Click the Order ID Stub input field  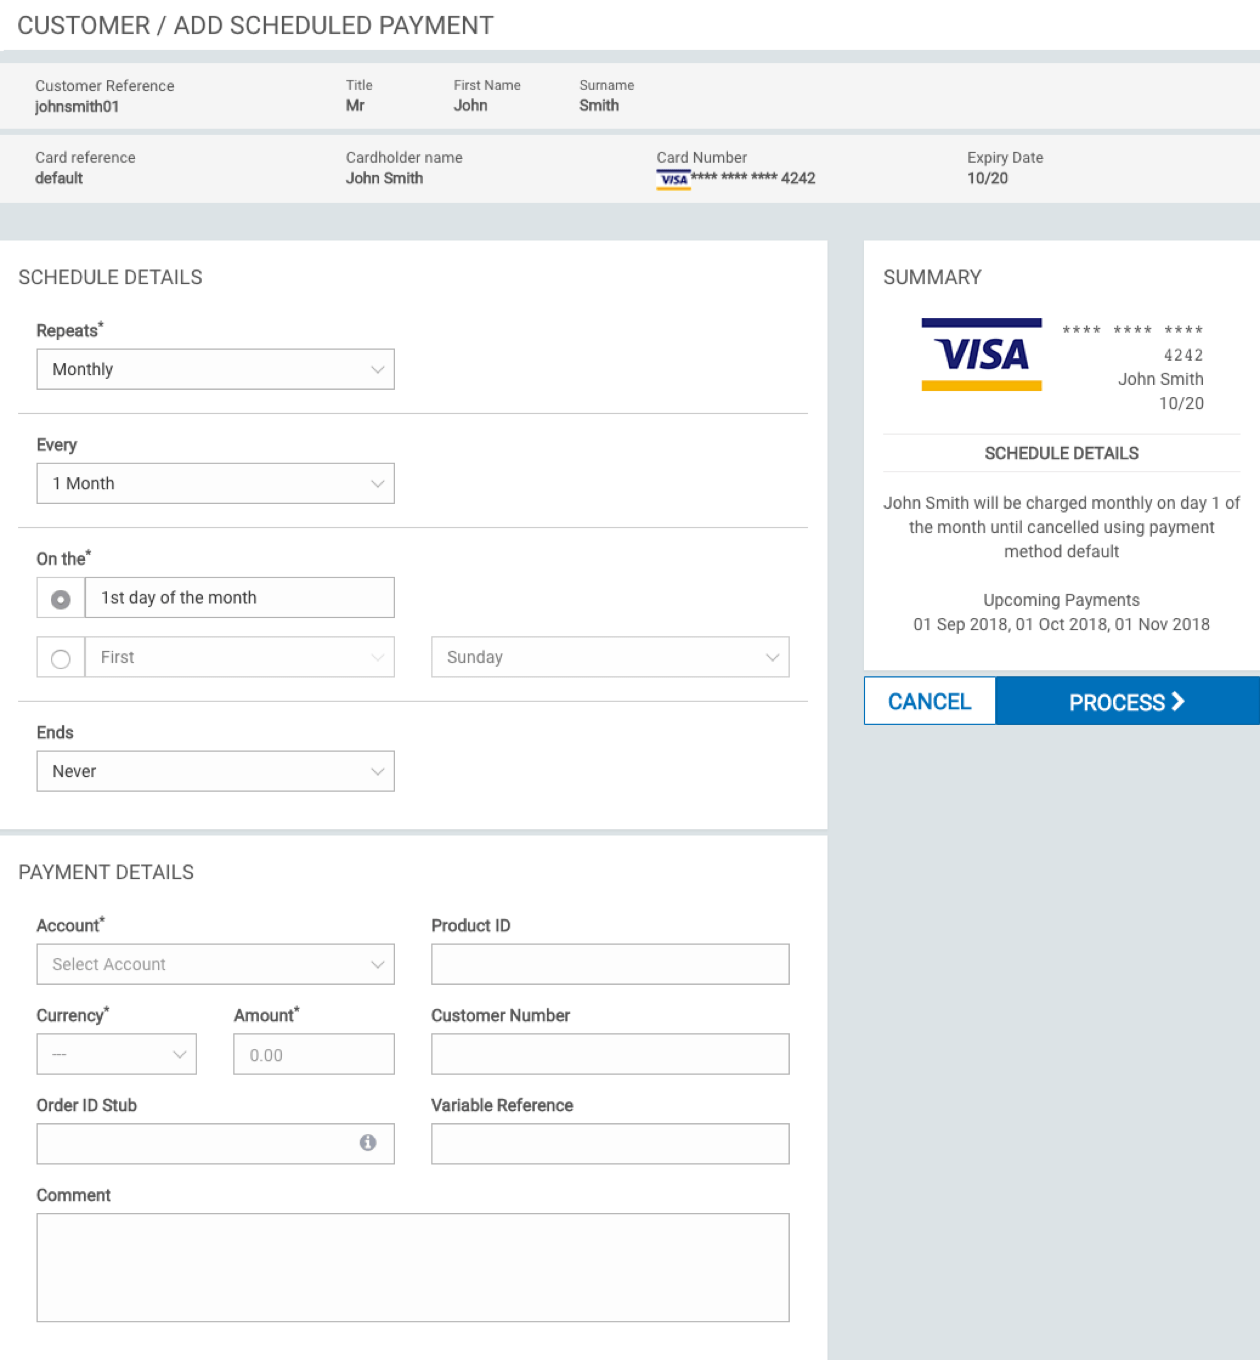tap(216, 1144)
